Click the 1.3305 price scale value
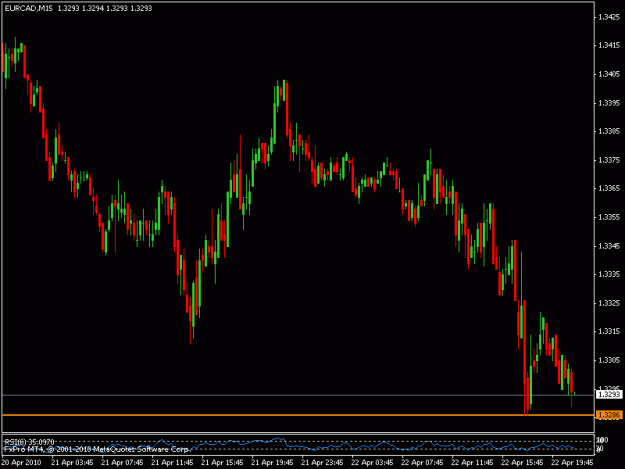Viewport: 625px width, 469px height. 609,360
